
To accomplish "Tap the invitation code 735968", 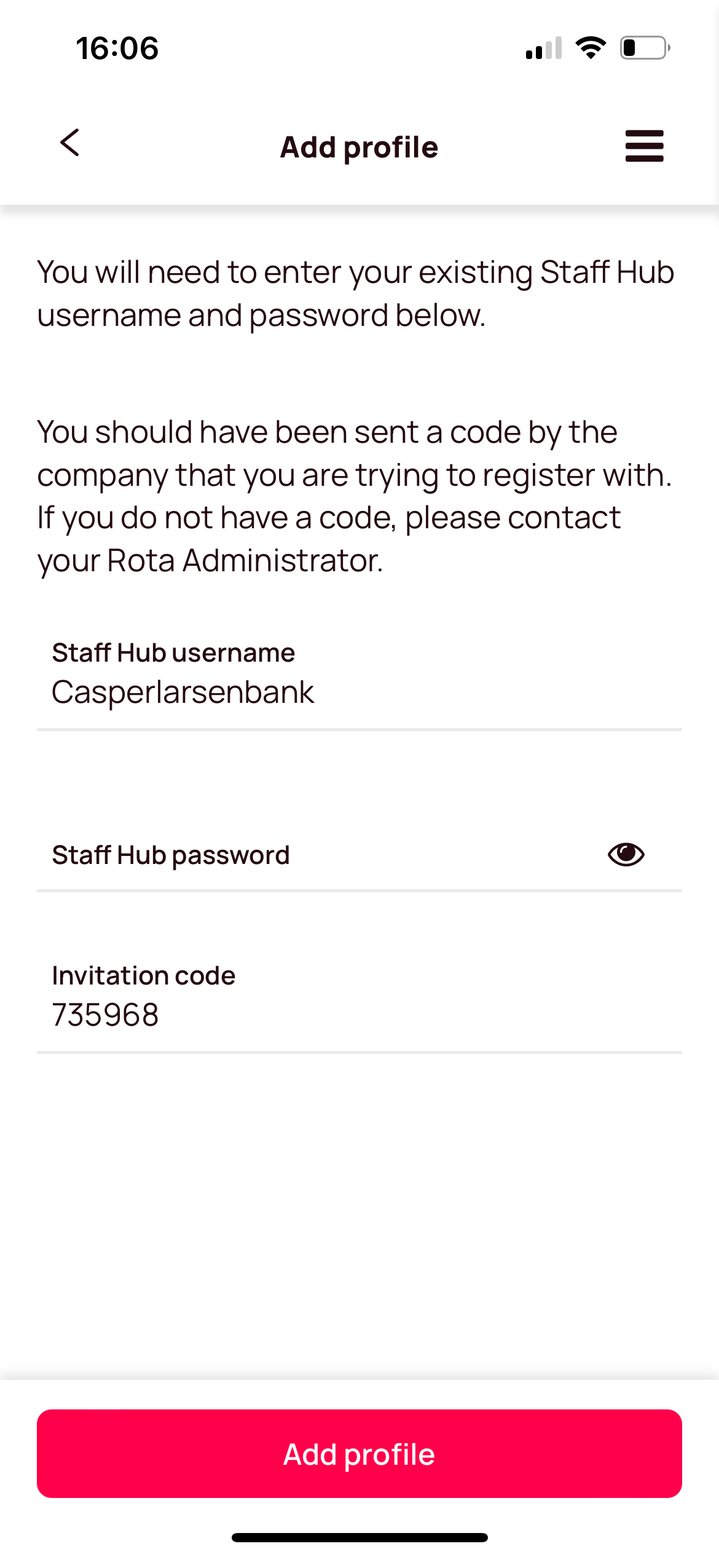I will [104, 1013].
